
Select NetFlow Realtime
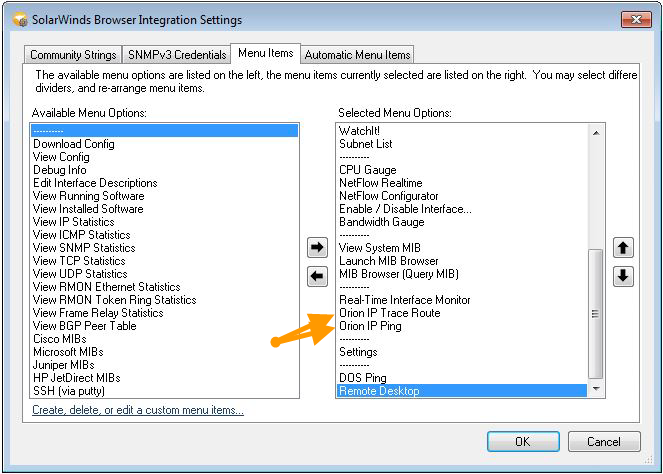pyautogui.click(x=462, y=183)
